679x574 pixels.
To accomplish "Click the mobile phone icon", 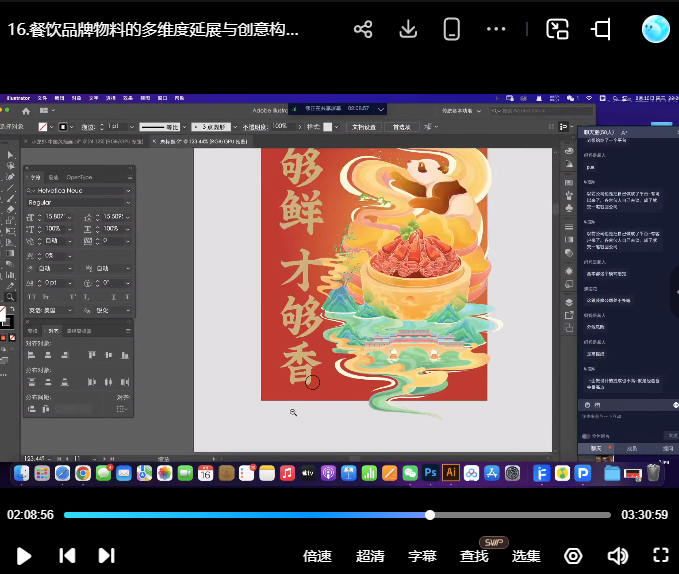I will click(x=451, y=29).
